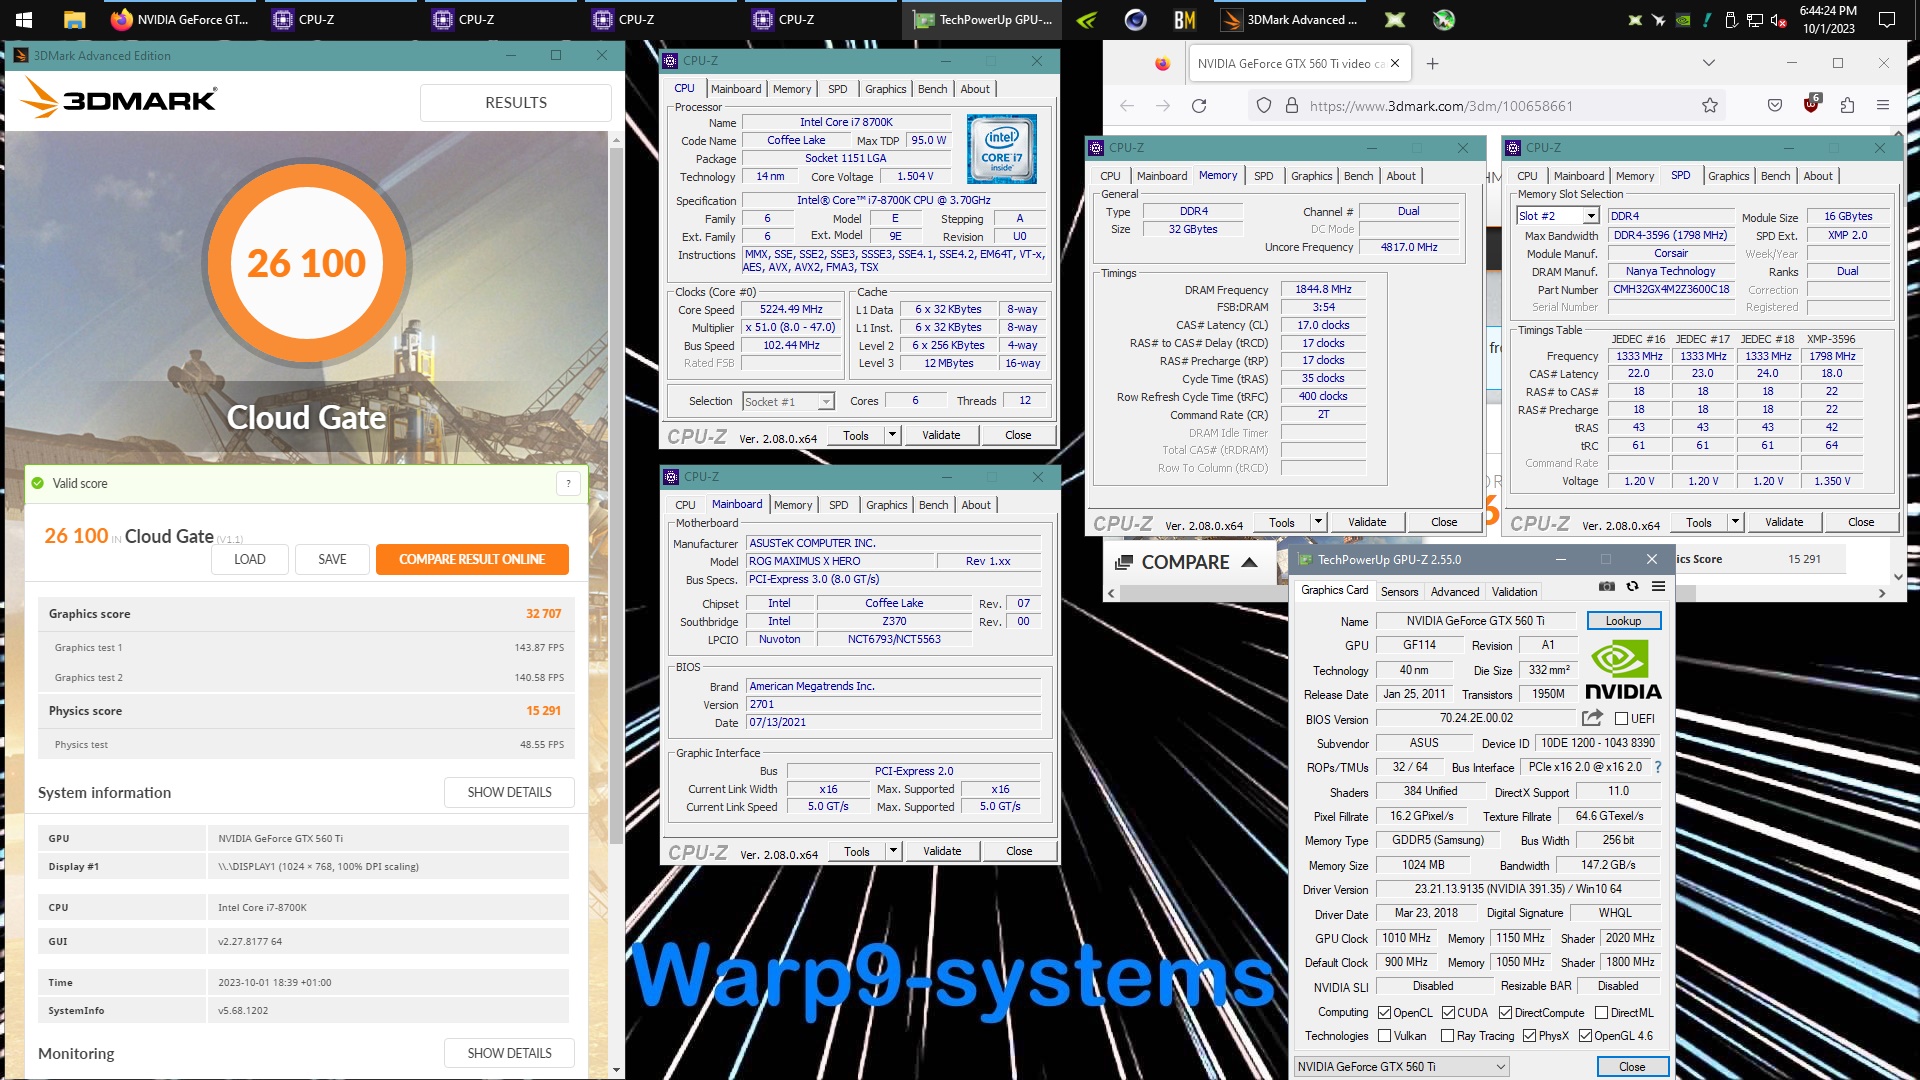This screenshot has height=1080, width=1920.
Task: Go back in the browser
Action: click(1127, 105)
